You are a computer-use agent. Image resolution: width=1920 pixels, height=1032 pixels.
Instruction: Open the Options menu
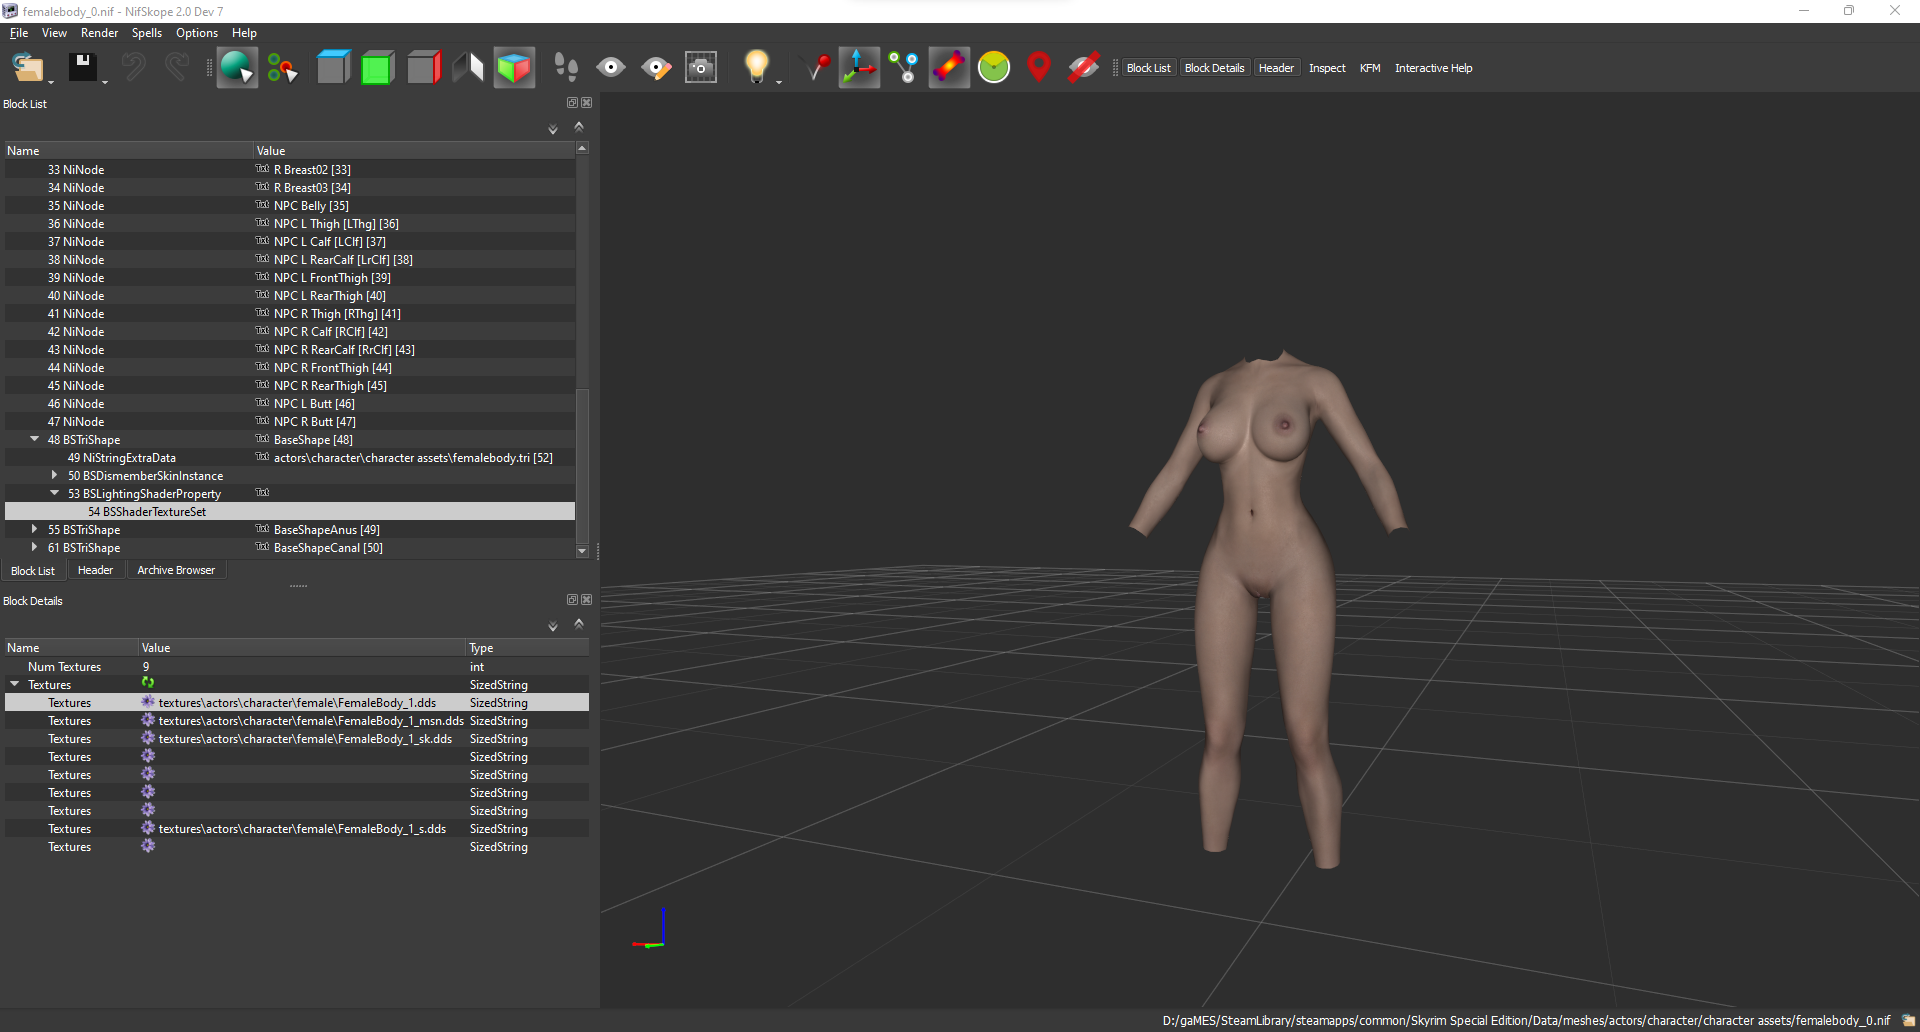[x=197, y=33]
